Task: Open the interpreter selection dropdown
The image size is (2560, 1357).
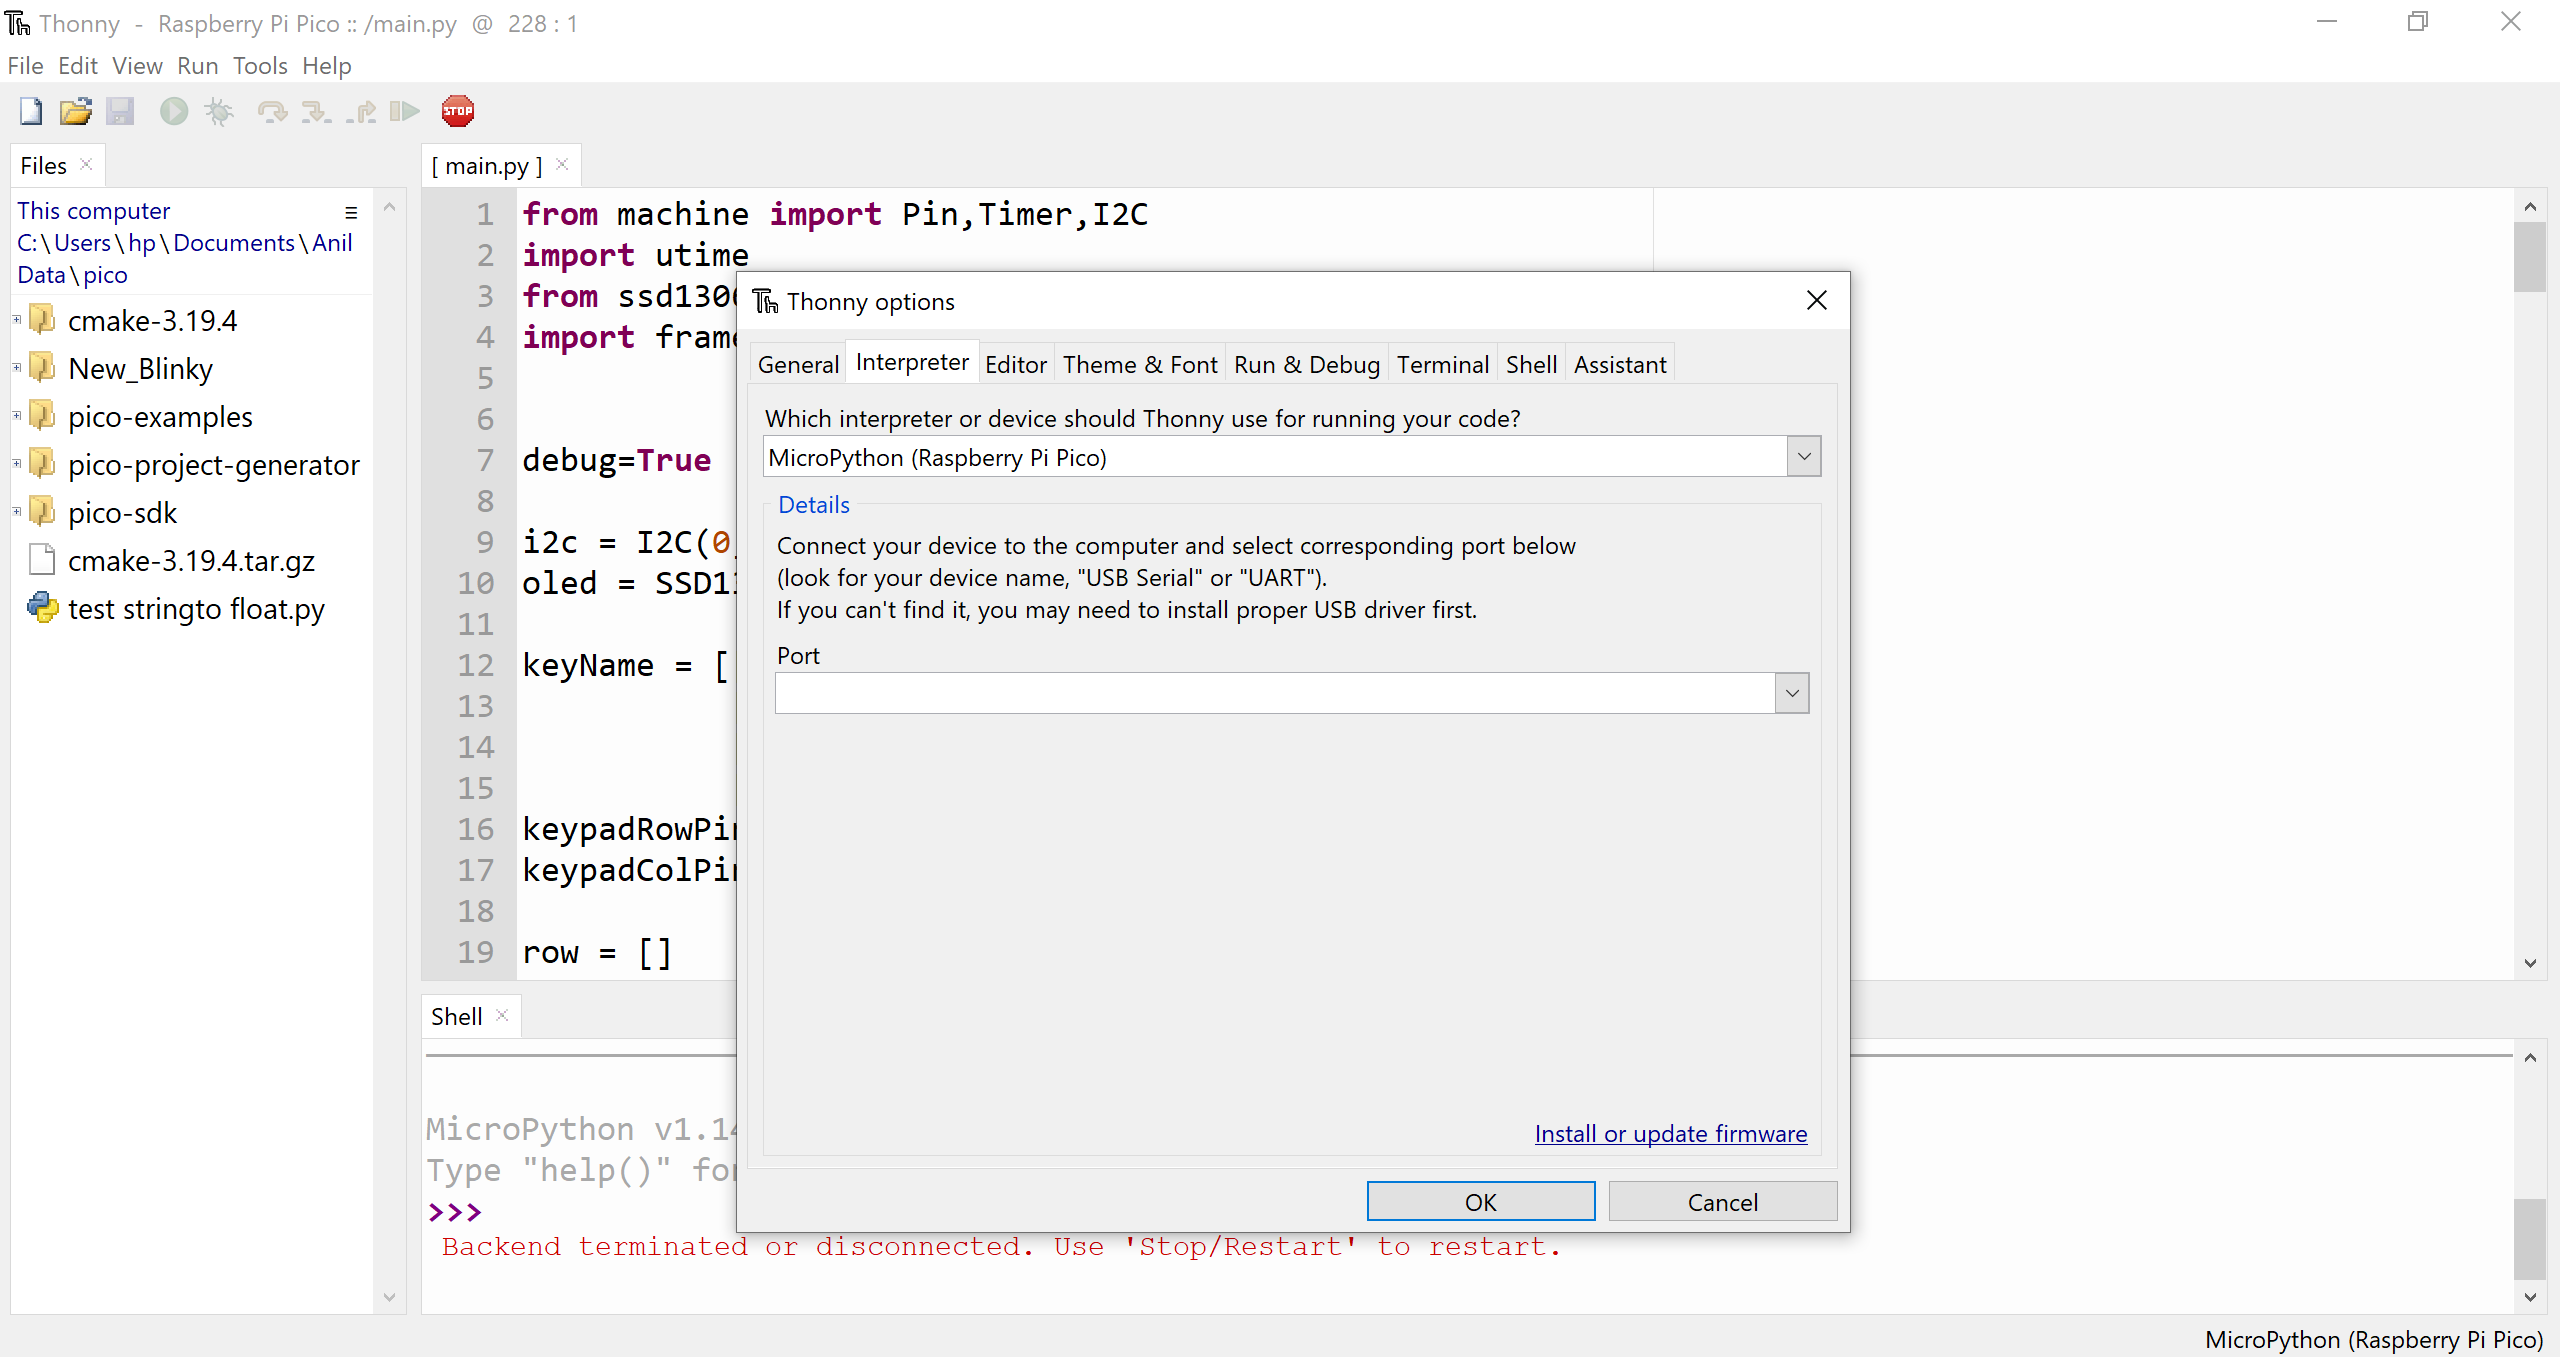Action: (1802, 456)
